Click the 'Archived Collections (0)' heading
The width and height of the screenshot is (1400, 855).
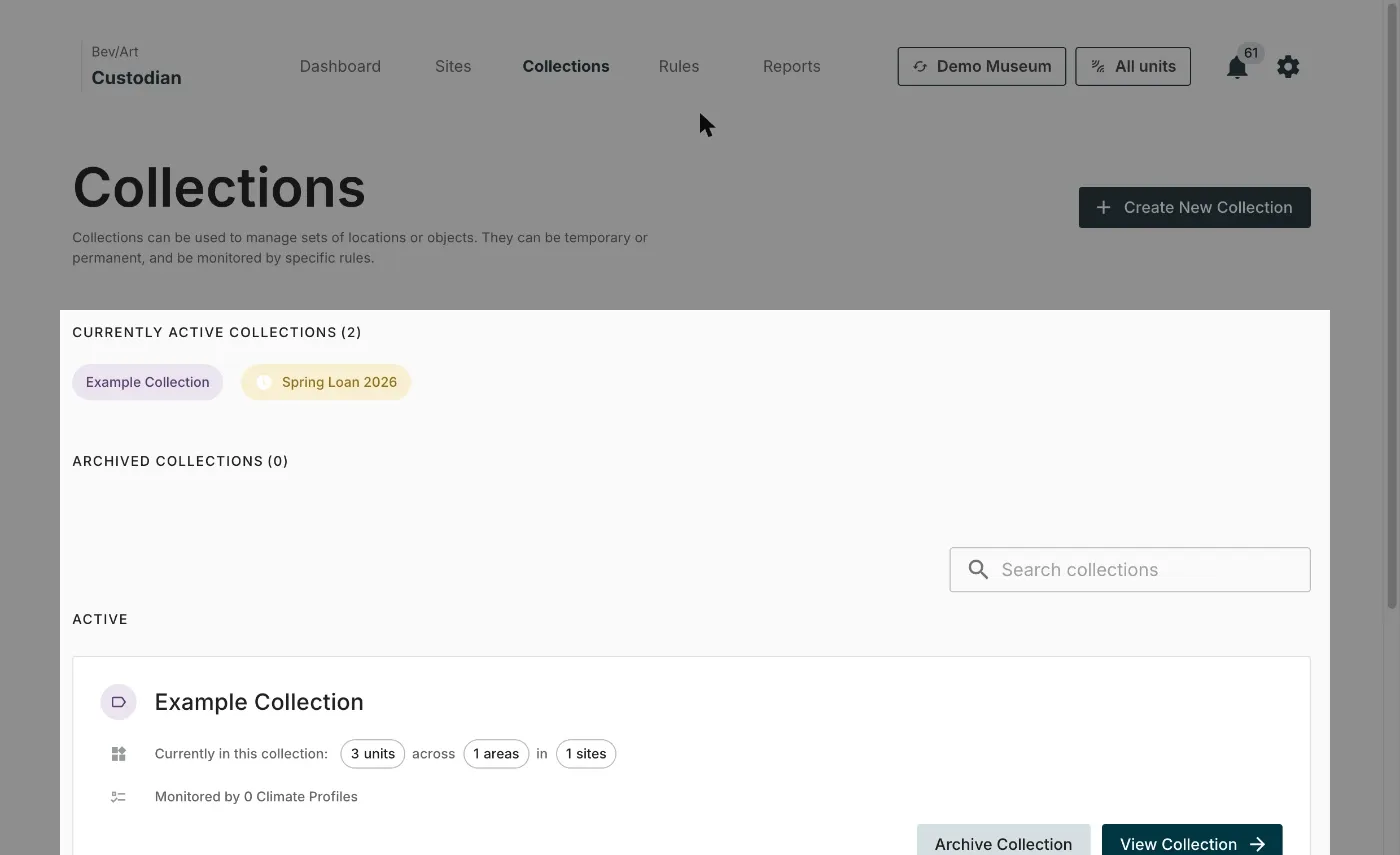180,461
